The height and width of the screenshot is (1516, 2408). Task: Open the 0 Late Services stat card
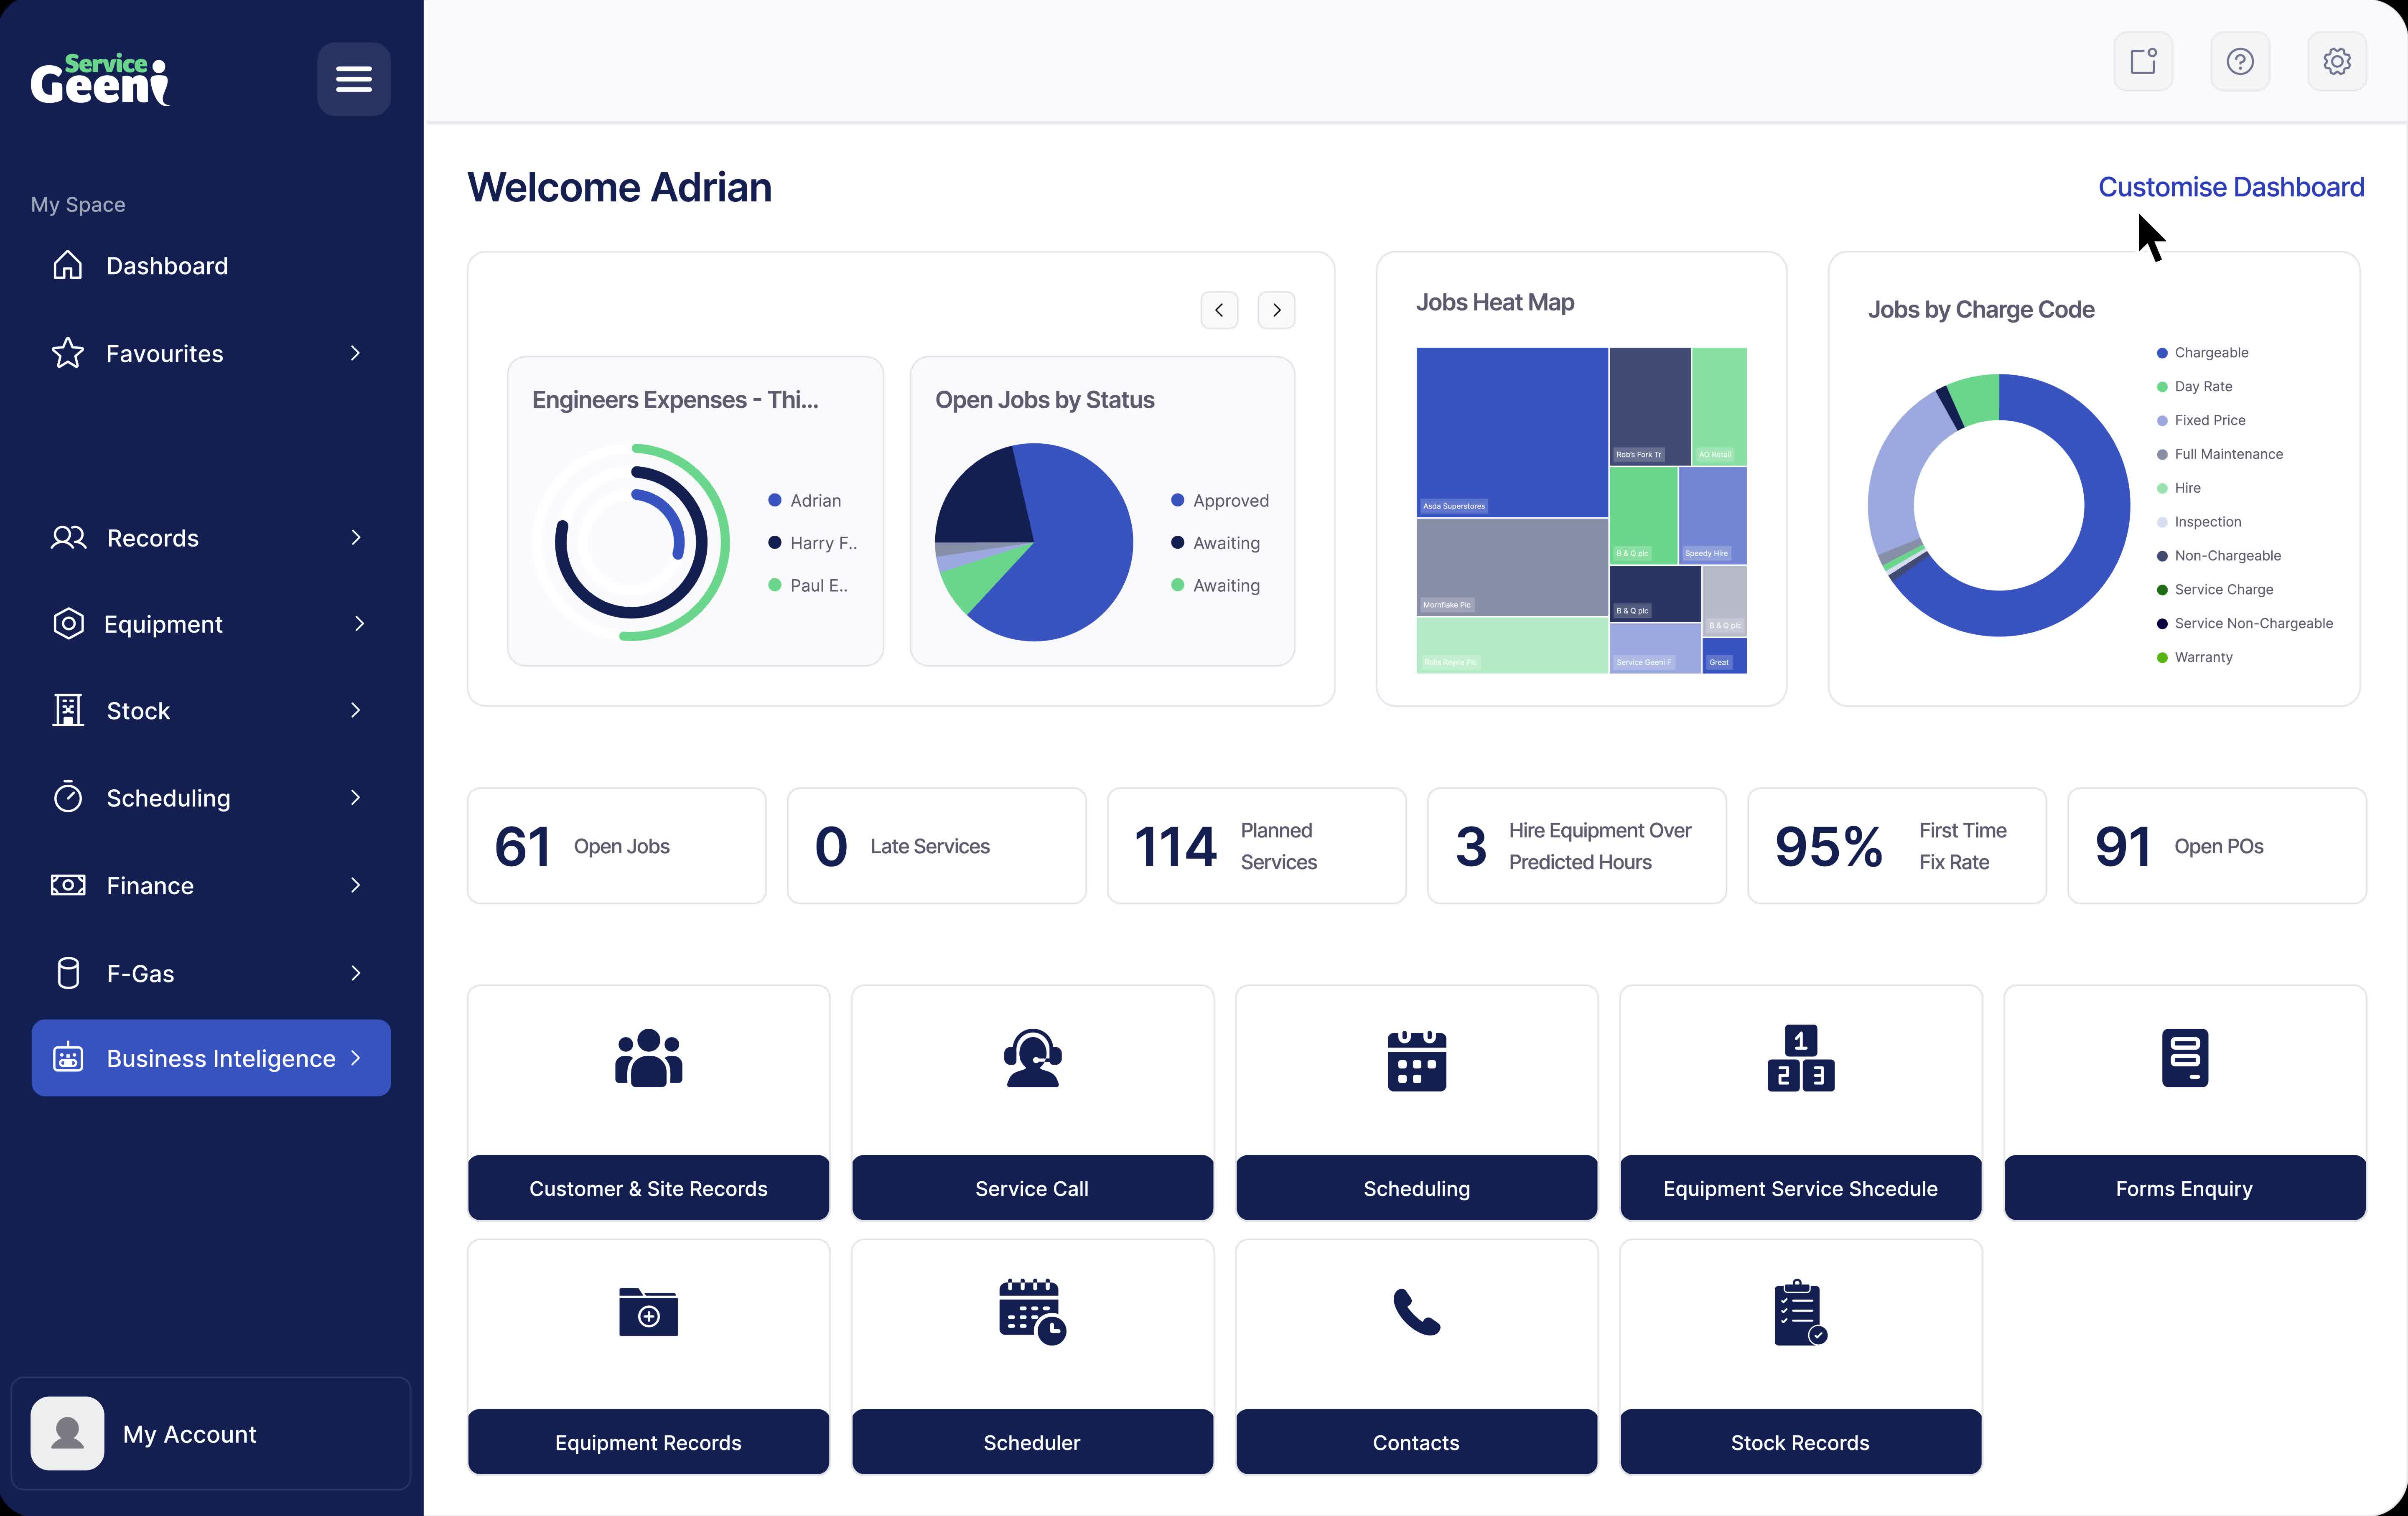point(936,846)
